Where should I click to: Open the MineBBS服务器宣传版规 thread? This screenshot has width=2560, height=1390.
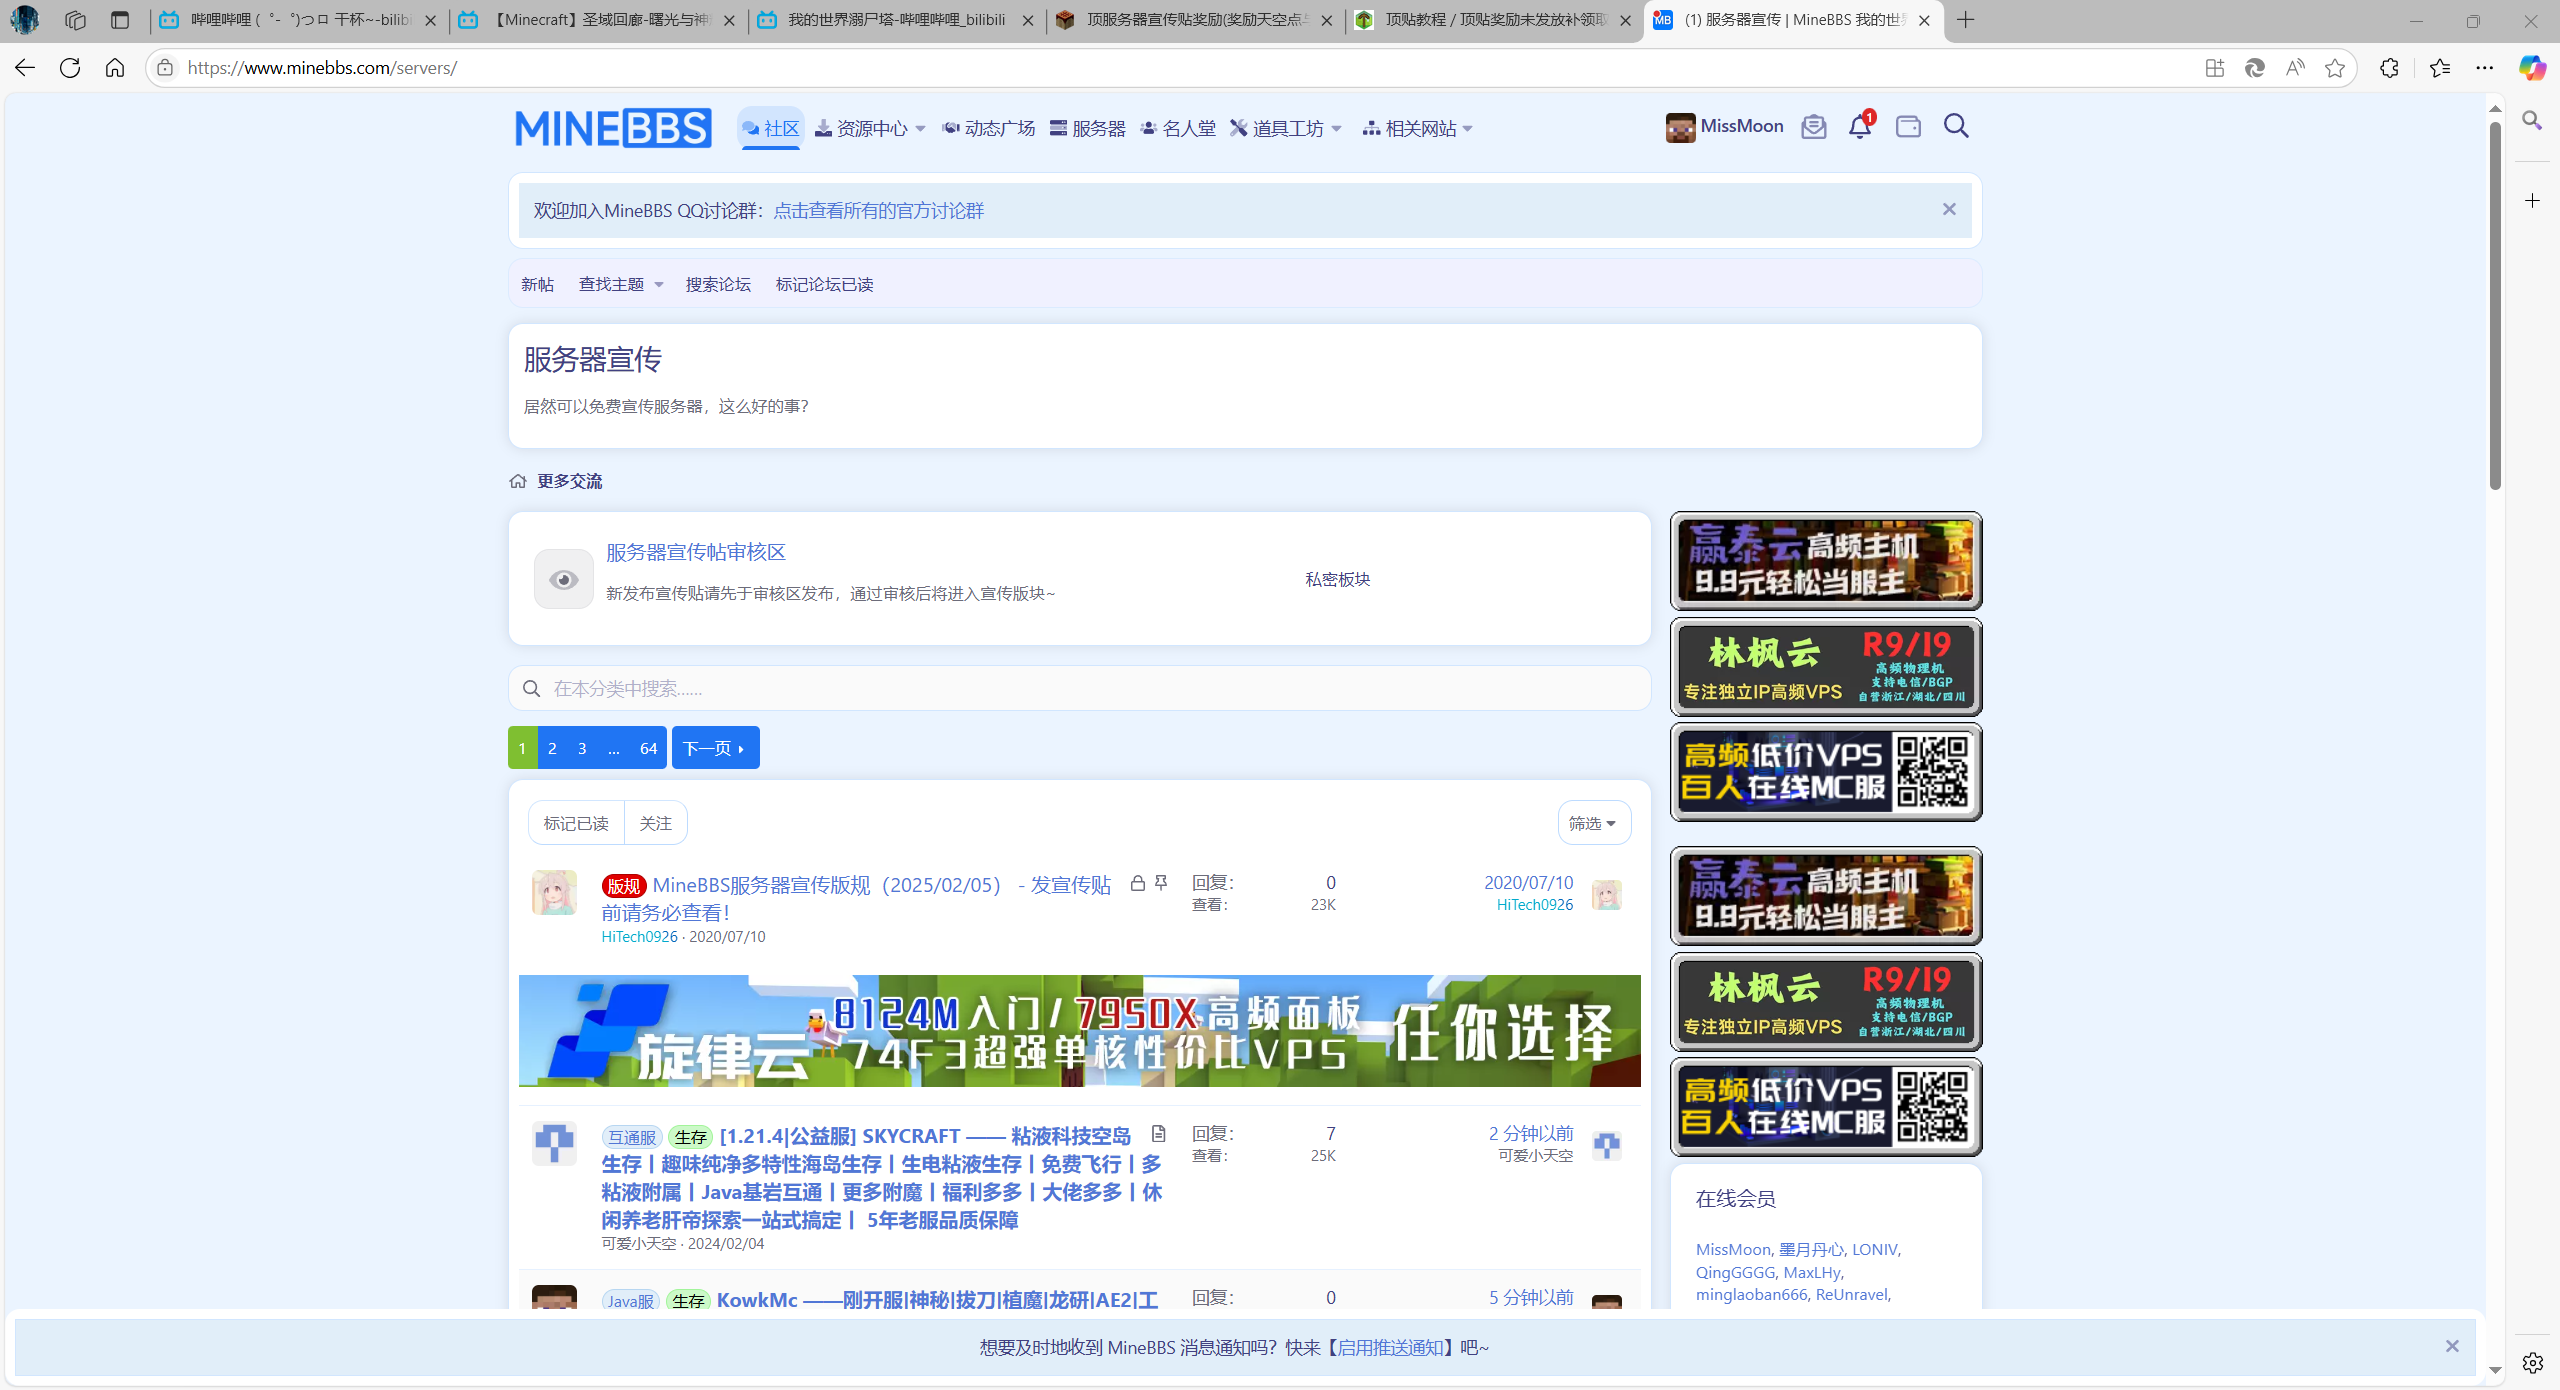click(x=856, y=898)
